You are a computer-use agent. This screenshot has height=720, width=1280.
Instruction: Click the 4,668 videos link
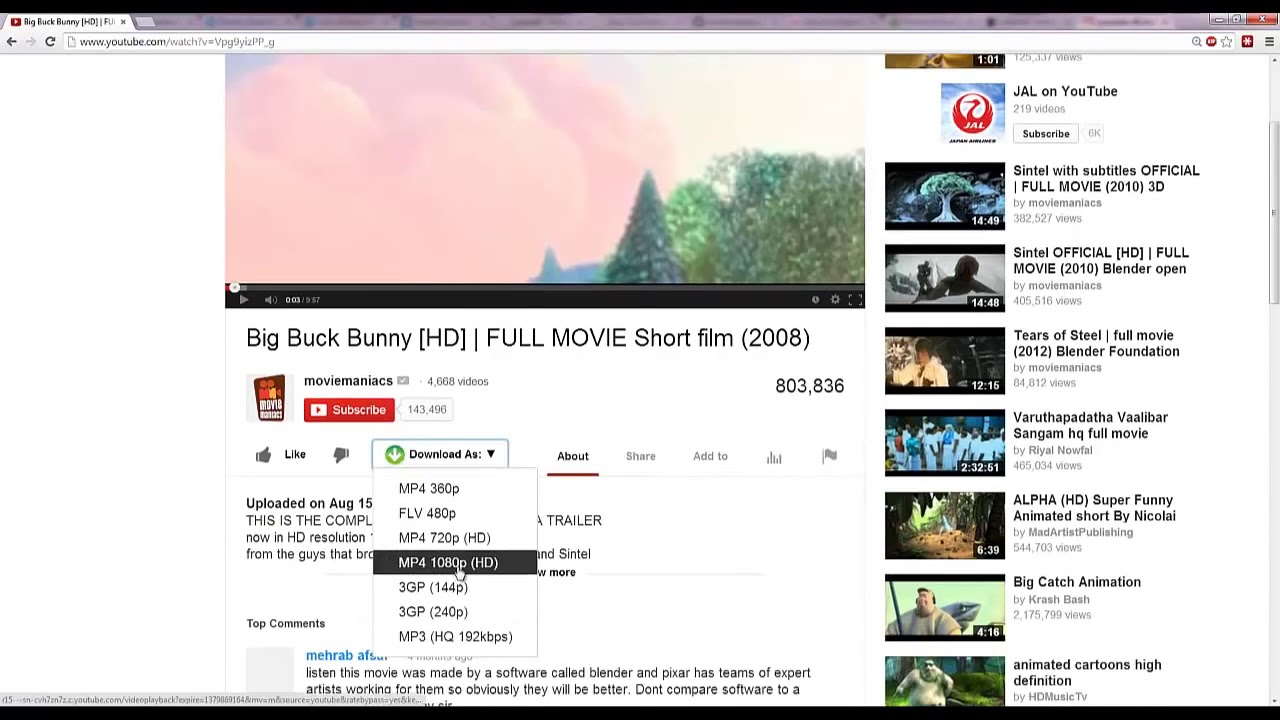[x=458, y=381]
